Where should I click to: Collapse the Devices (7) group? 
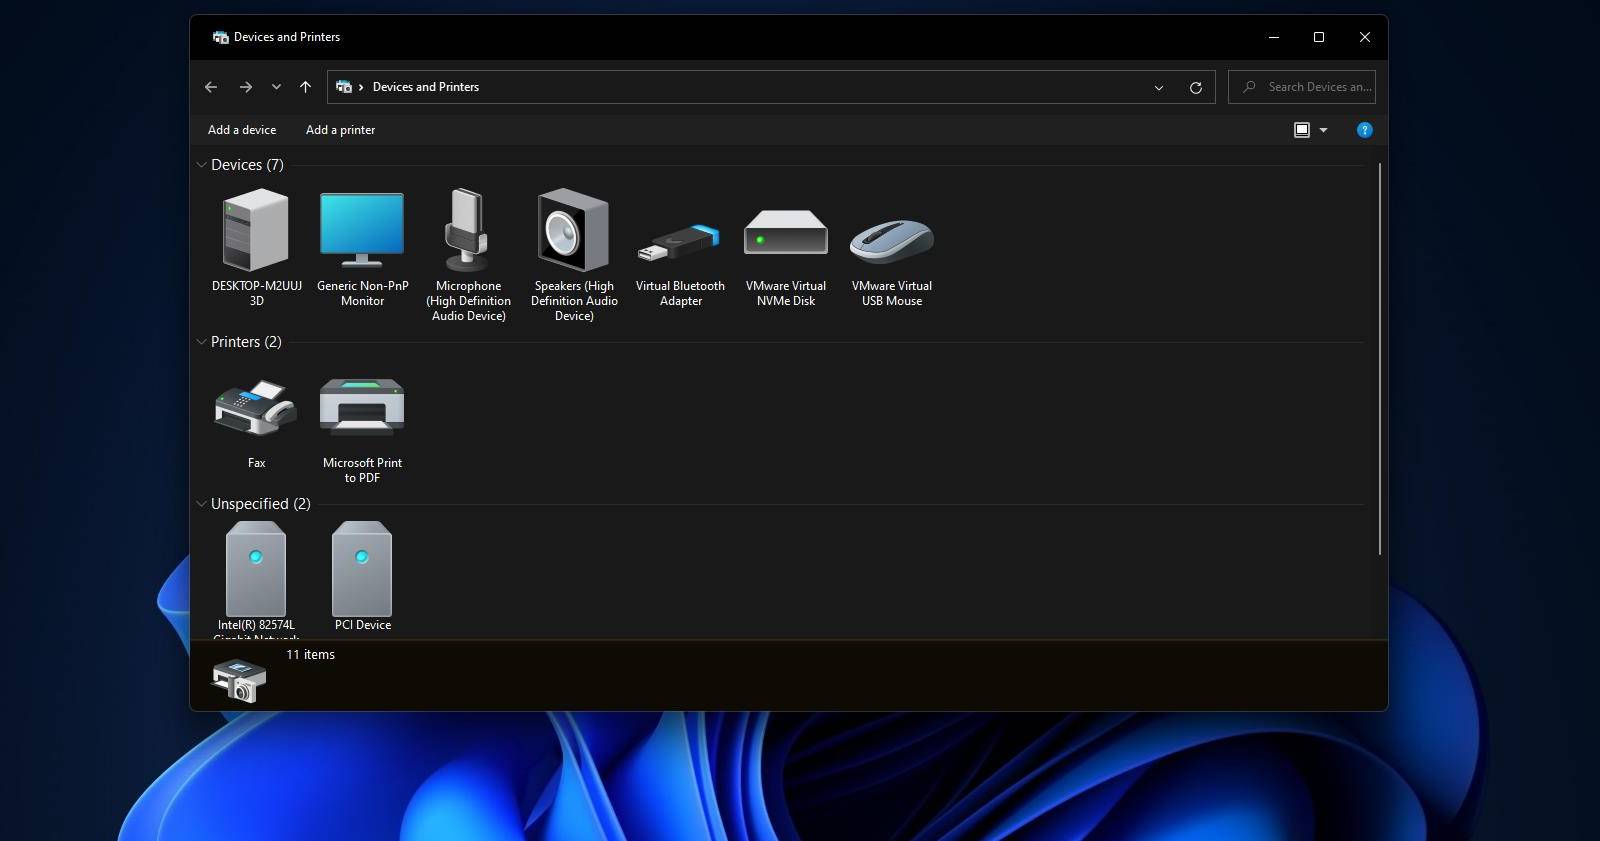pos(202,165)
